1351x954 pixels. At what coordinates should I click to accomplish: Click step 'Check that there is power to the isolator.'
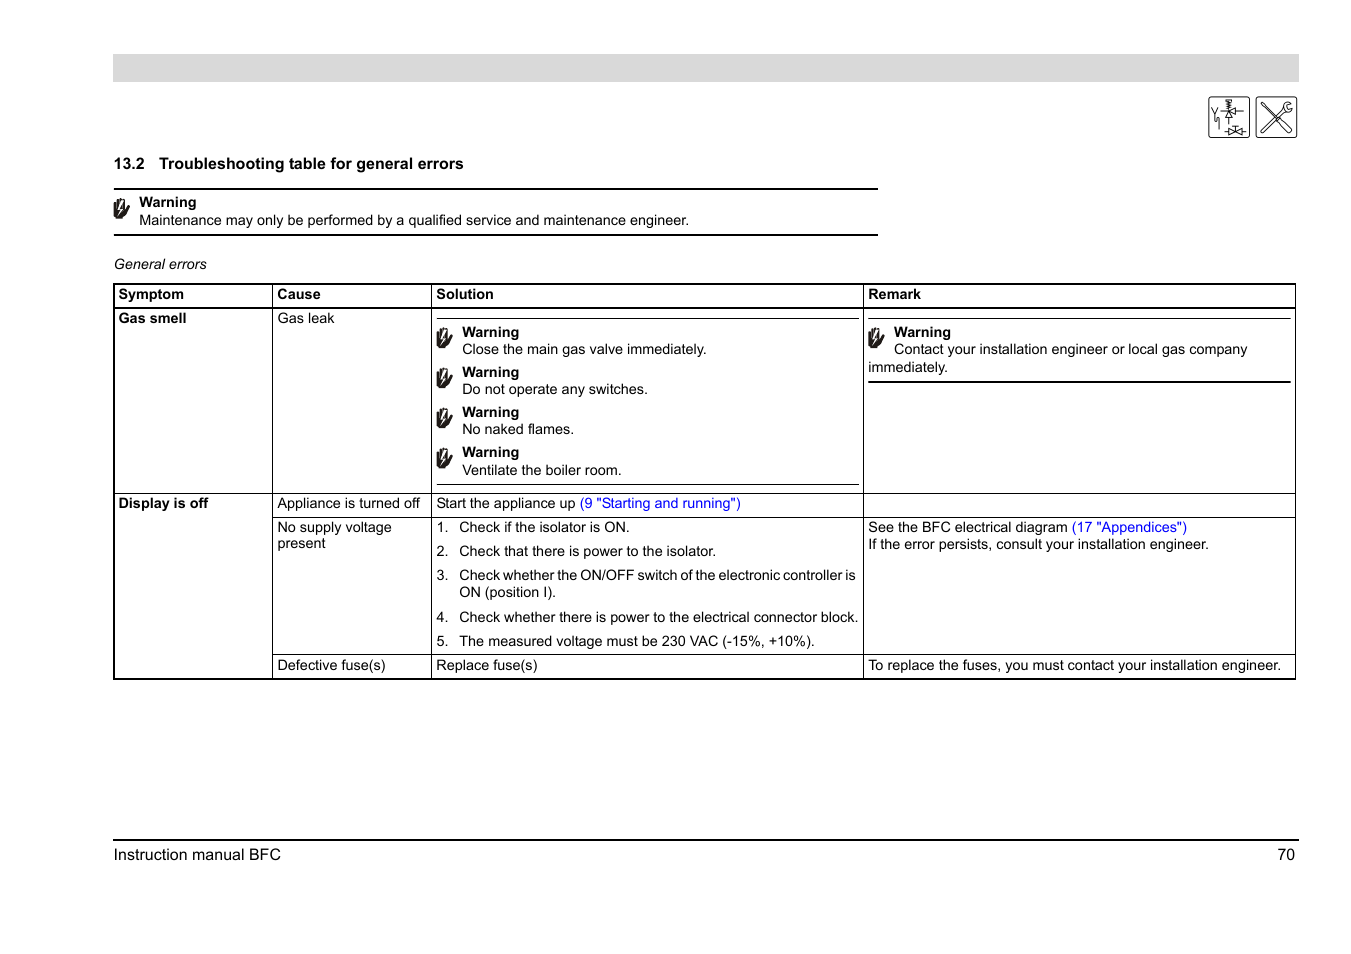click(x=587, y=551)
